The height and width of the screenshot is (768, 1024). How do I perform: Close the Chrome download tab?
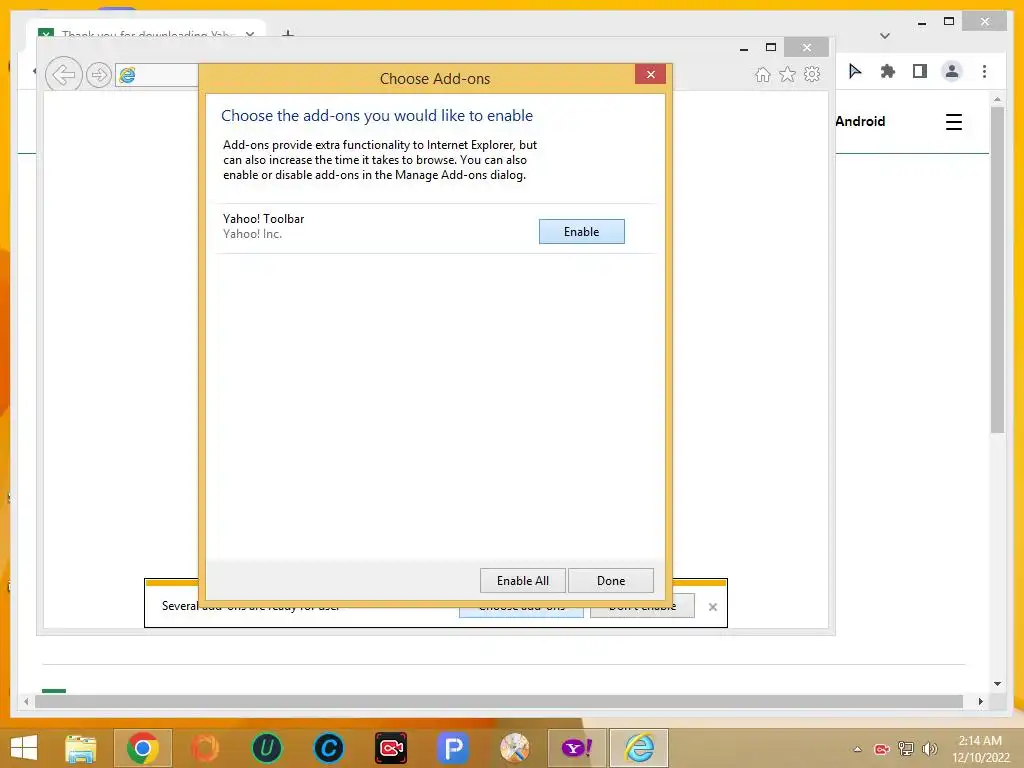pyautogui.click(x=249, y=34)
